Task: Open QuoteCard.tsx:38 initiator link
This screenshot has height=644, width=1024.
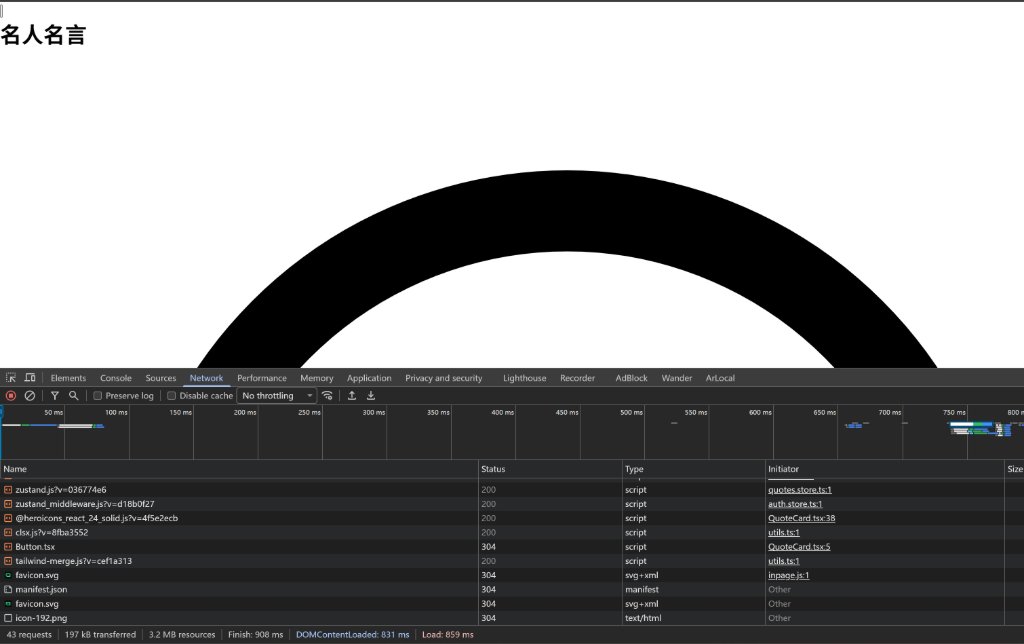Action: 801,518
